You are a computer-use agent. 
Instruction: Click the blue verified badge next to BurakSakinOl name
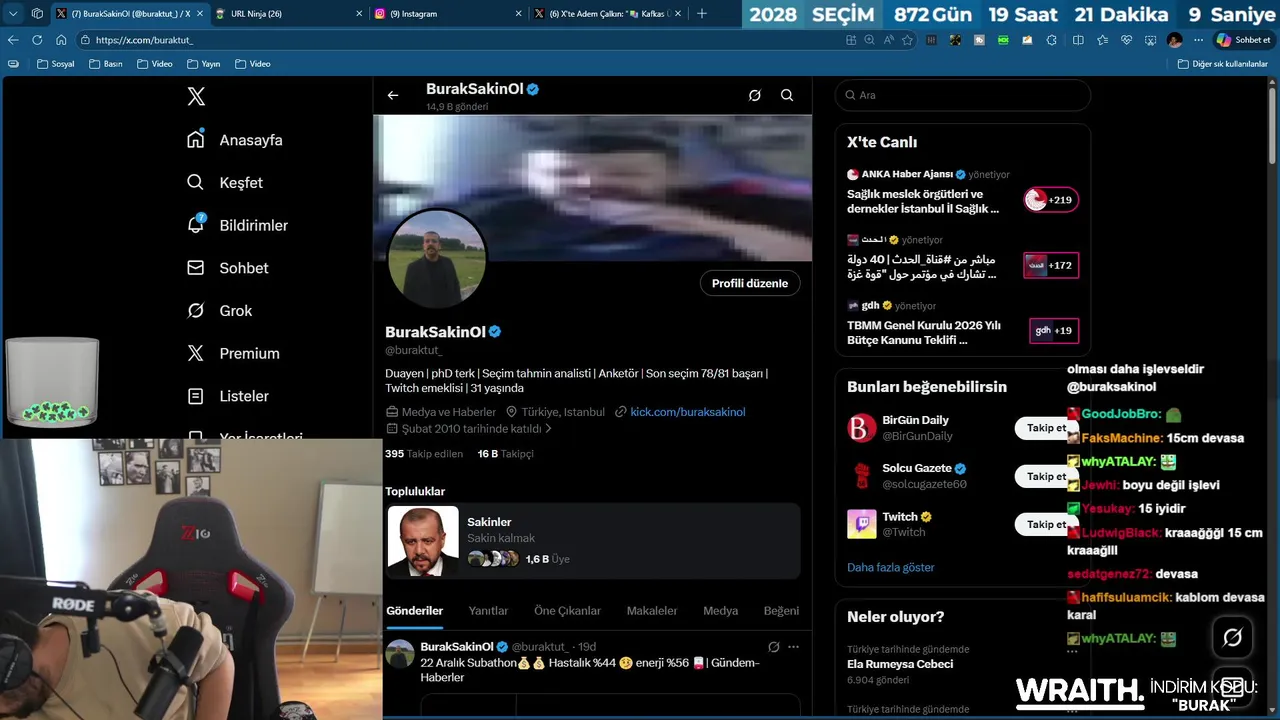point(495,332)
